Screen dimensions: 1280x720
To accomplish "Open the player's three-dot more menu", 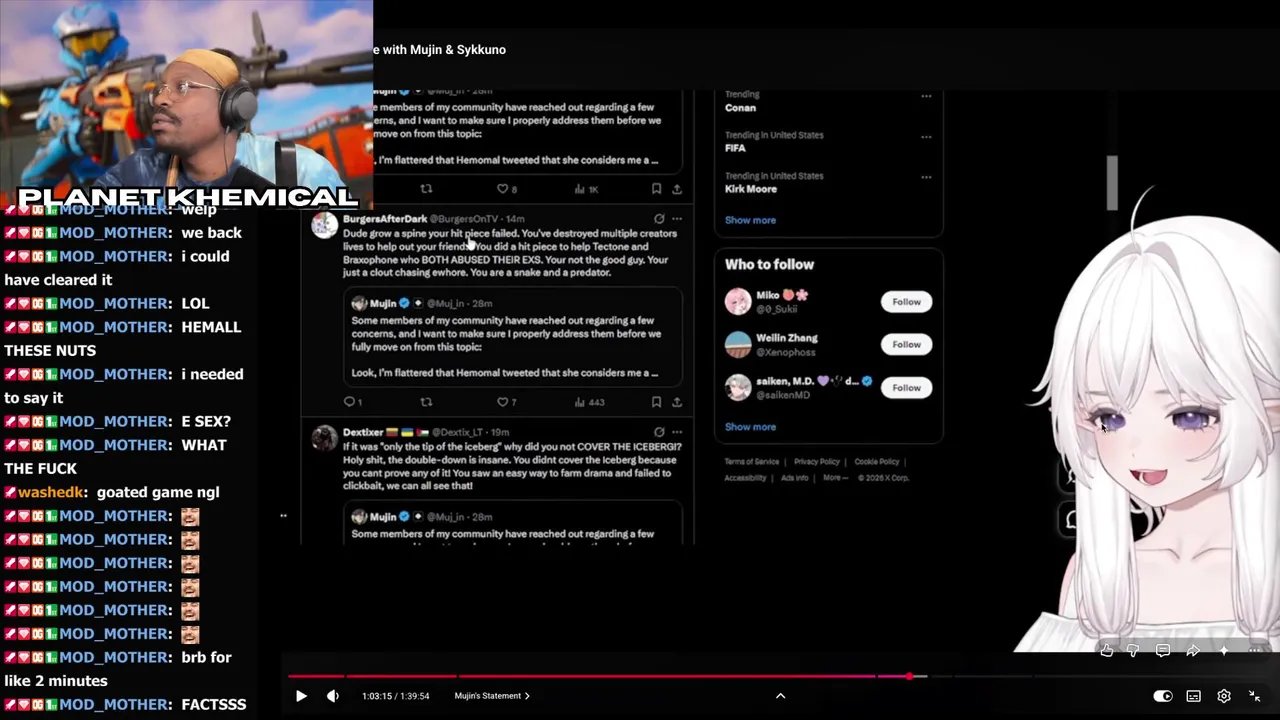I will point(1255,651).
